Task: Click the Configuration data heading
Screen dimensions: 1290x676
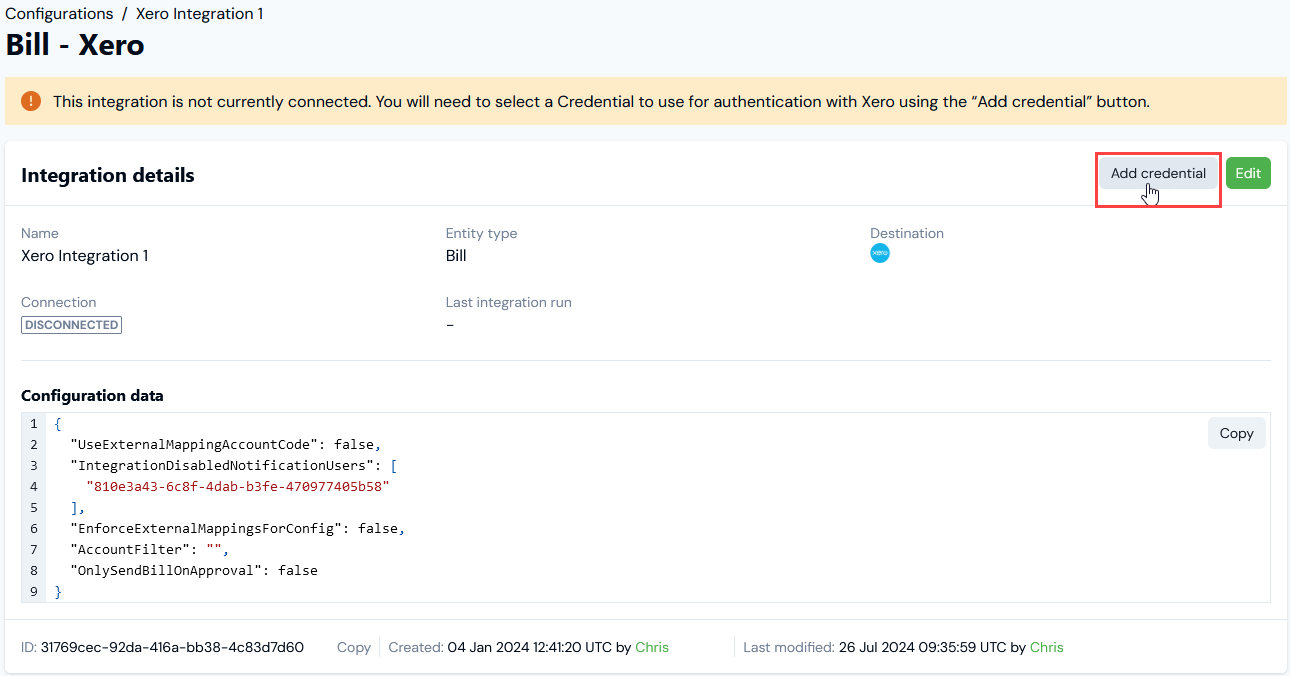Action: [x=92, y=396]
